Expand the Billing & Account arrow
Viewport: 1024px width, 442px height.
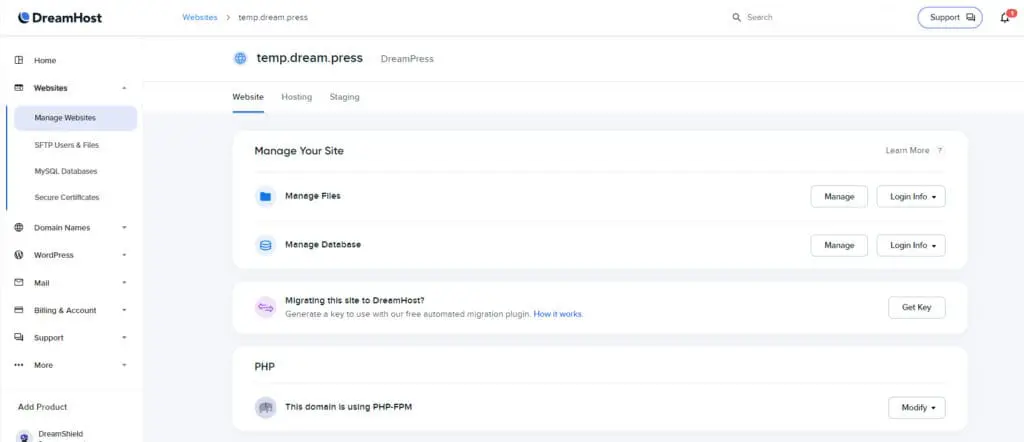tap(124, 310)
